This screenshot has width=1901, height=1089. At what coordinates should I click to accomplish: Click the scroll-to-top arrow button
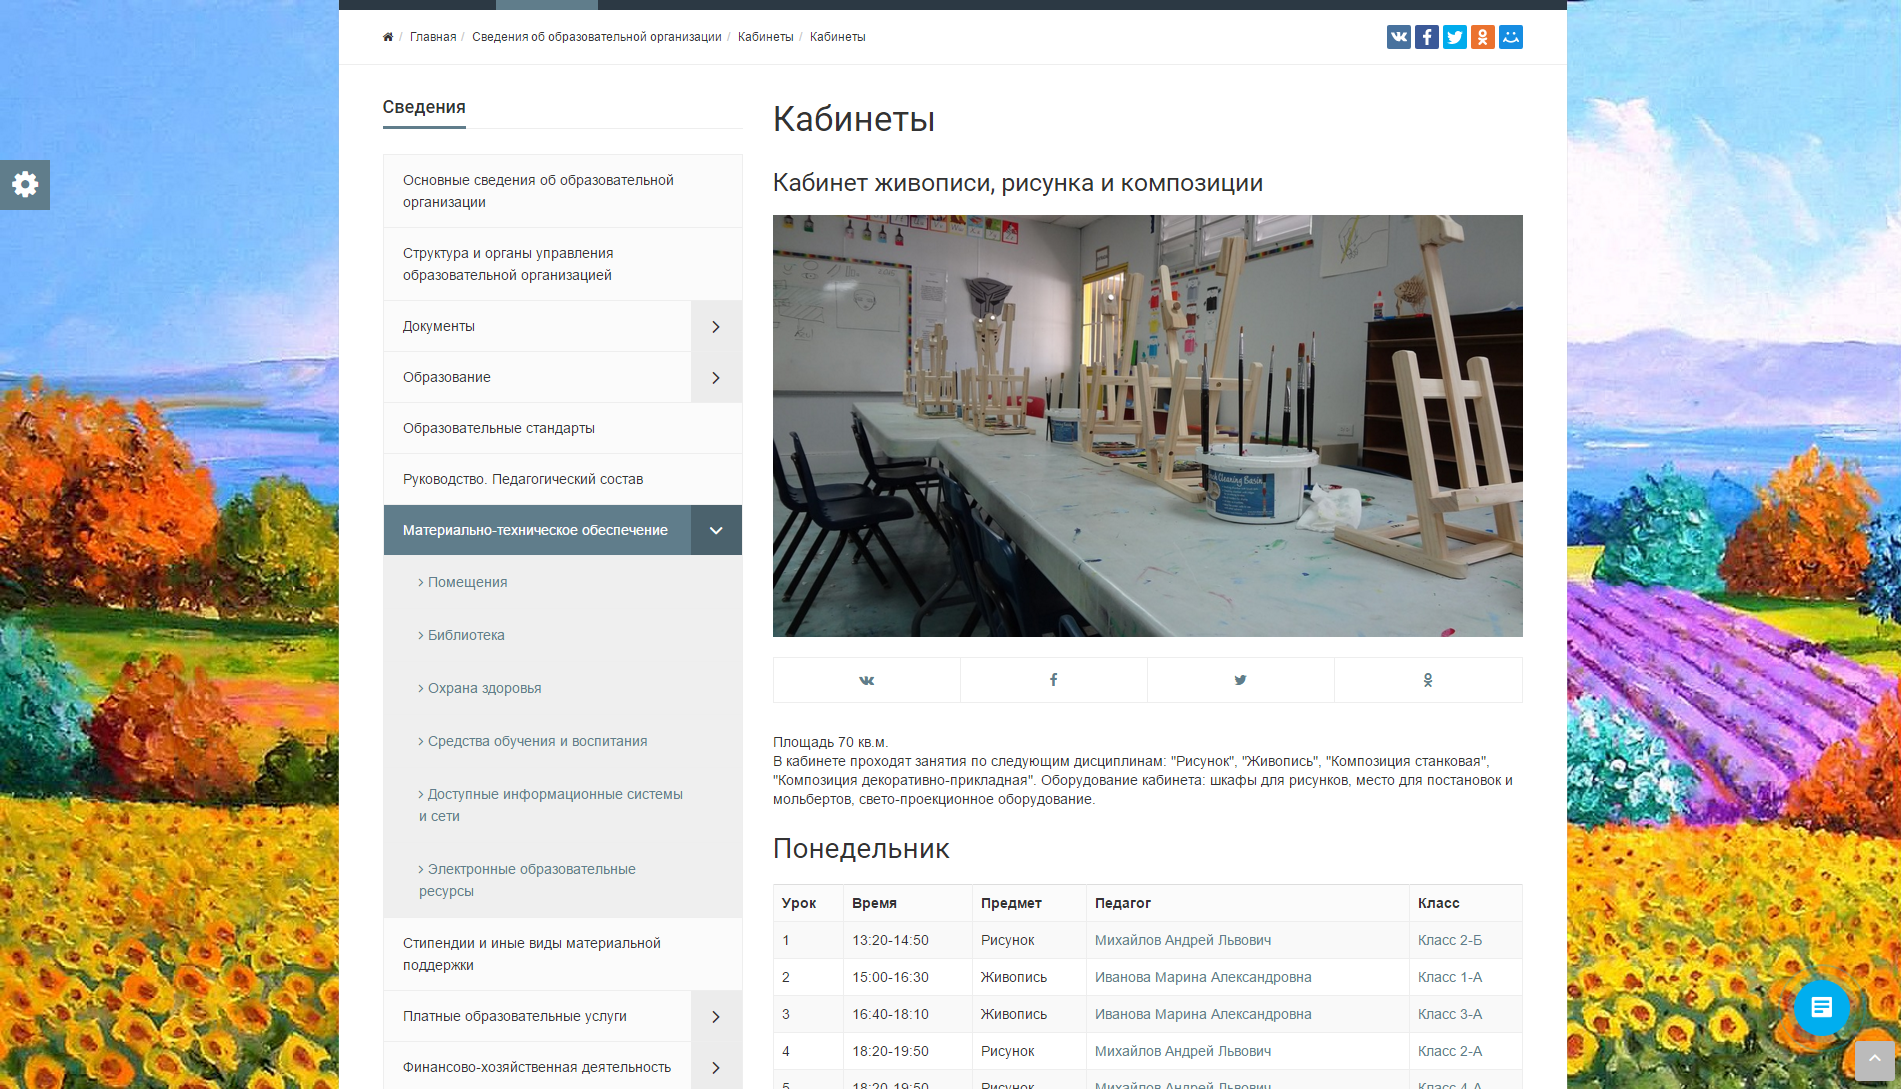click(x=1874, y=1059)
